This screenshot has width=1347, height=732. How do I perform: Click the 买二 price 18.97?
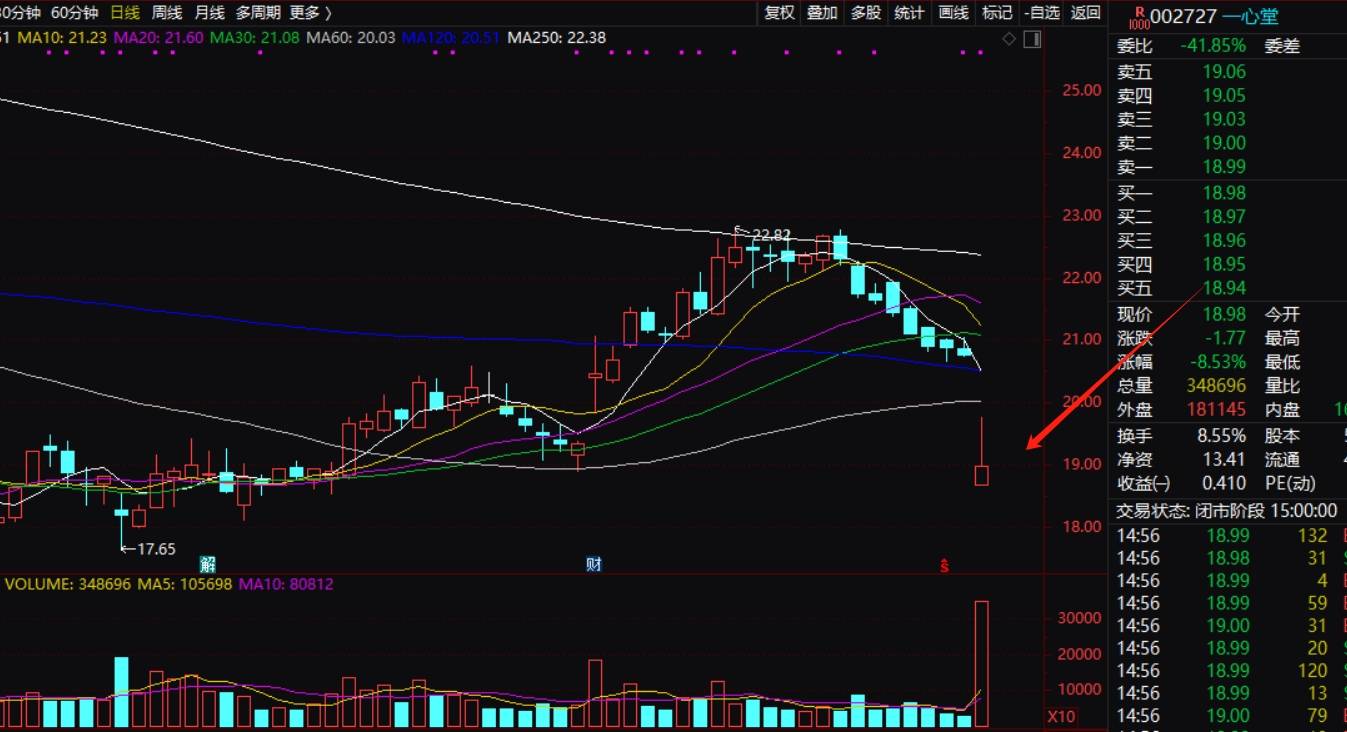point(1224,217)
